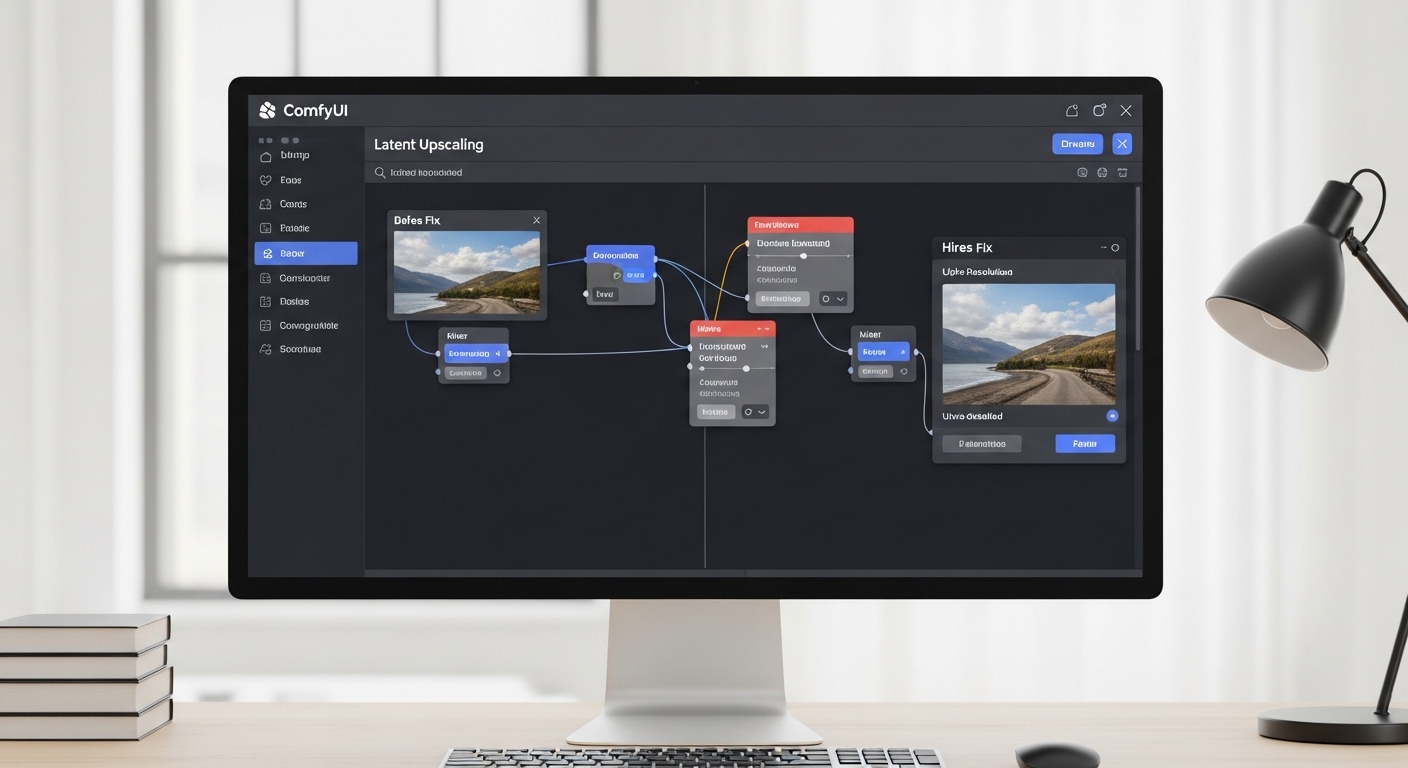Image resolution: width=1408 pixels, height=768 pixels.
Task: Toggle the small circle option in the Wavre node
Action: [748, 411]
